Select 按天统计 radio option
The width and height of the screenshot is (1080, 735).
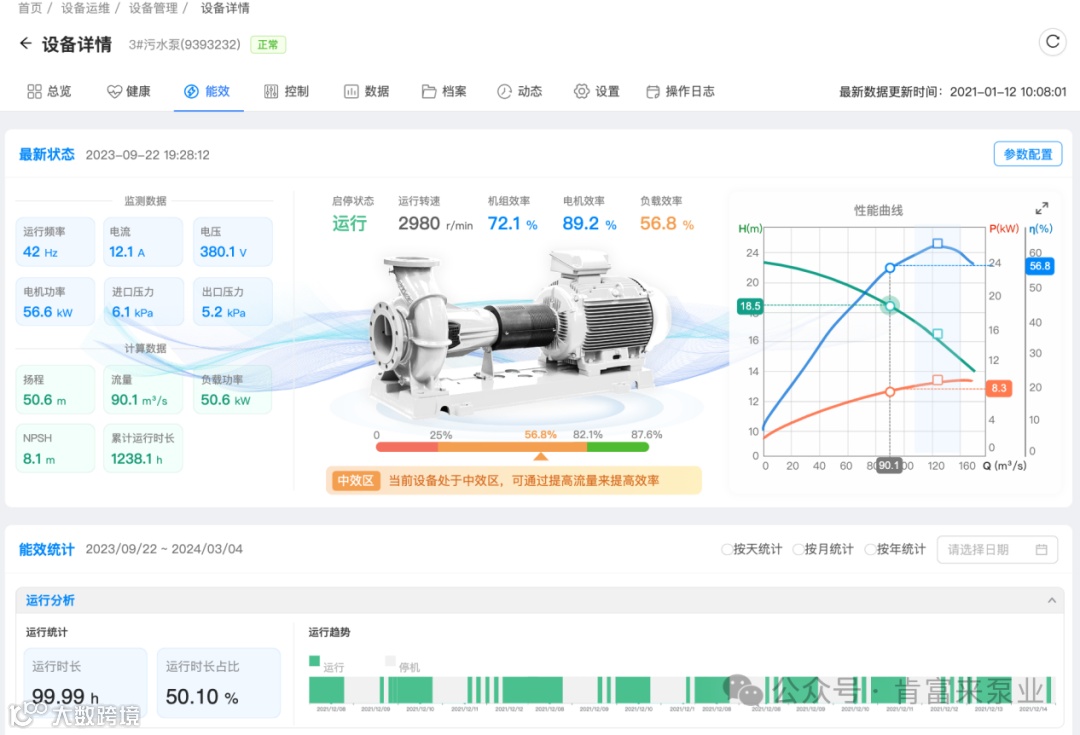[x=727, y=549]
